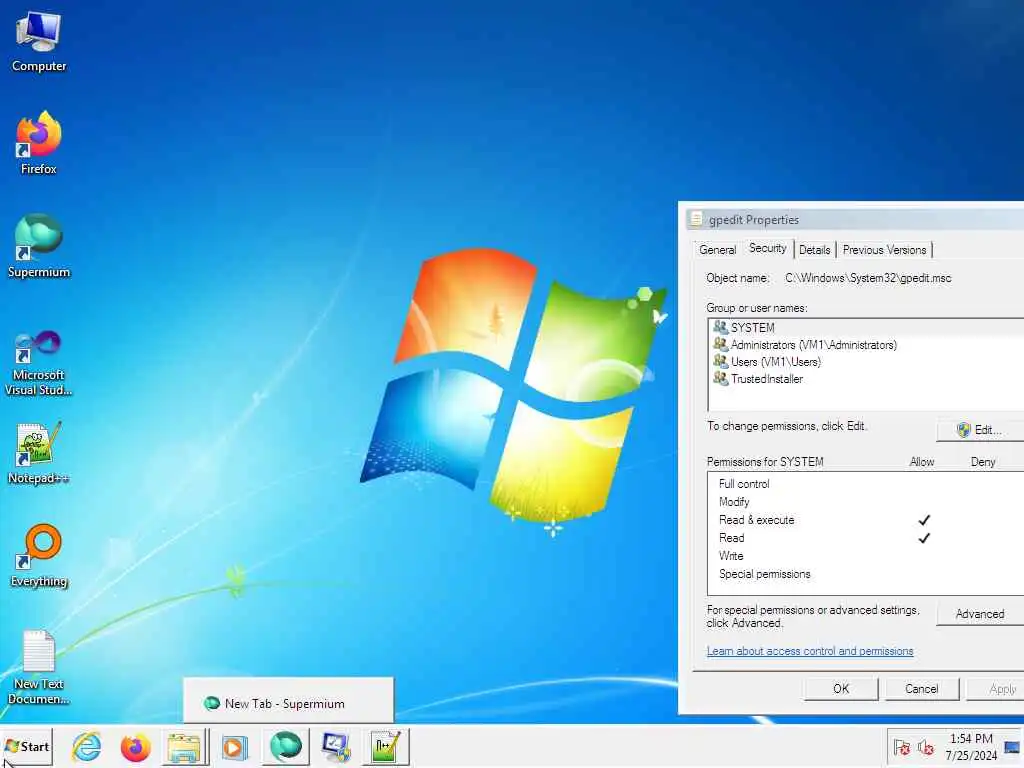Click the object name path C:\Windows\System32\gpedit.msc

868,278
